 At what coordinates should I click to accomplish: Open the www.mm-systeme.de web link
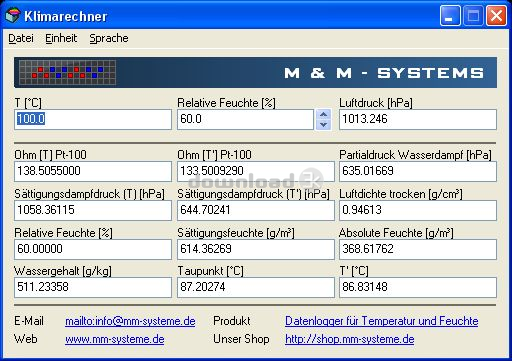click(x=115, y=339)
